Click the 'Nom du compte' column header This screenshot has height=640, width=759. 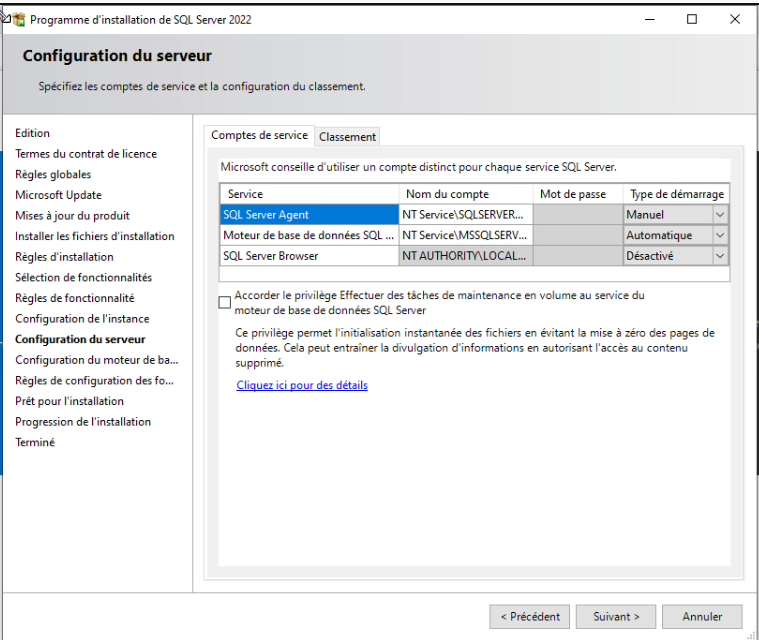click(x=466, y=194)
